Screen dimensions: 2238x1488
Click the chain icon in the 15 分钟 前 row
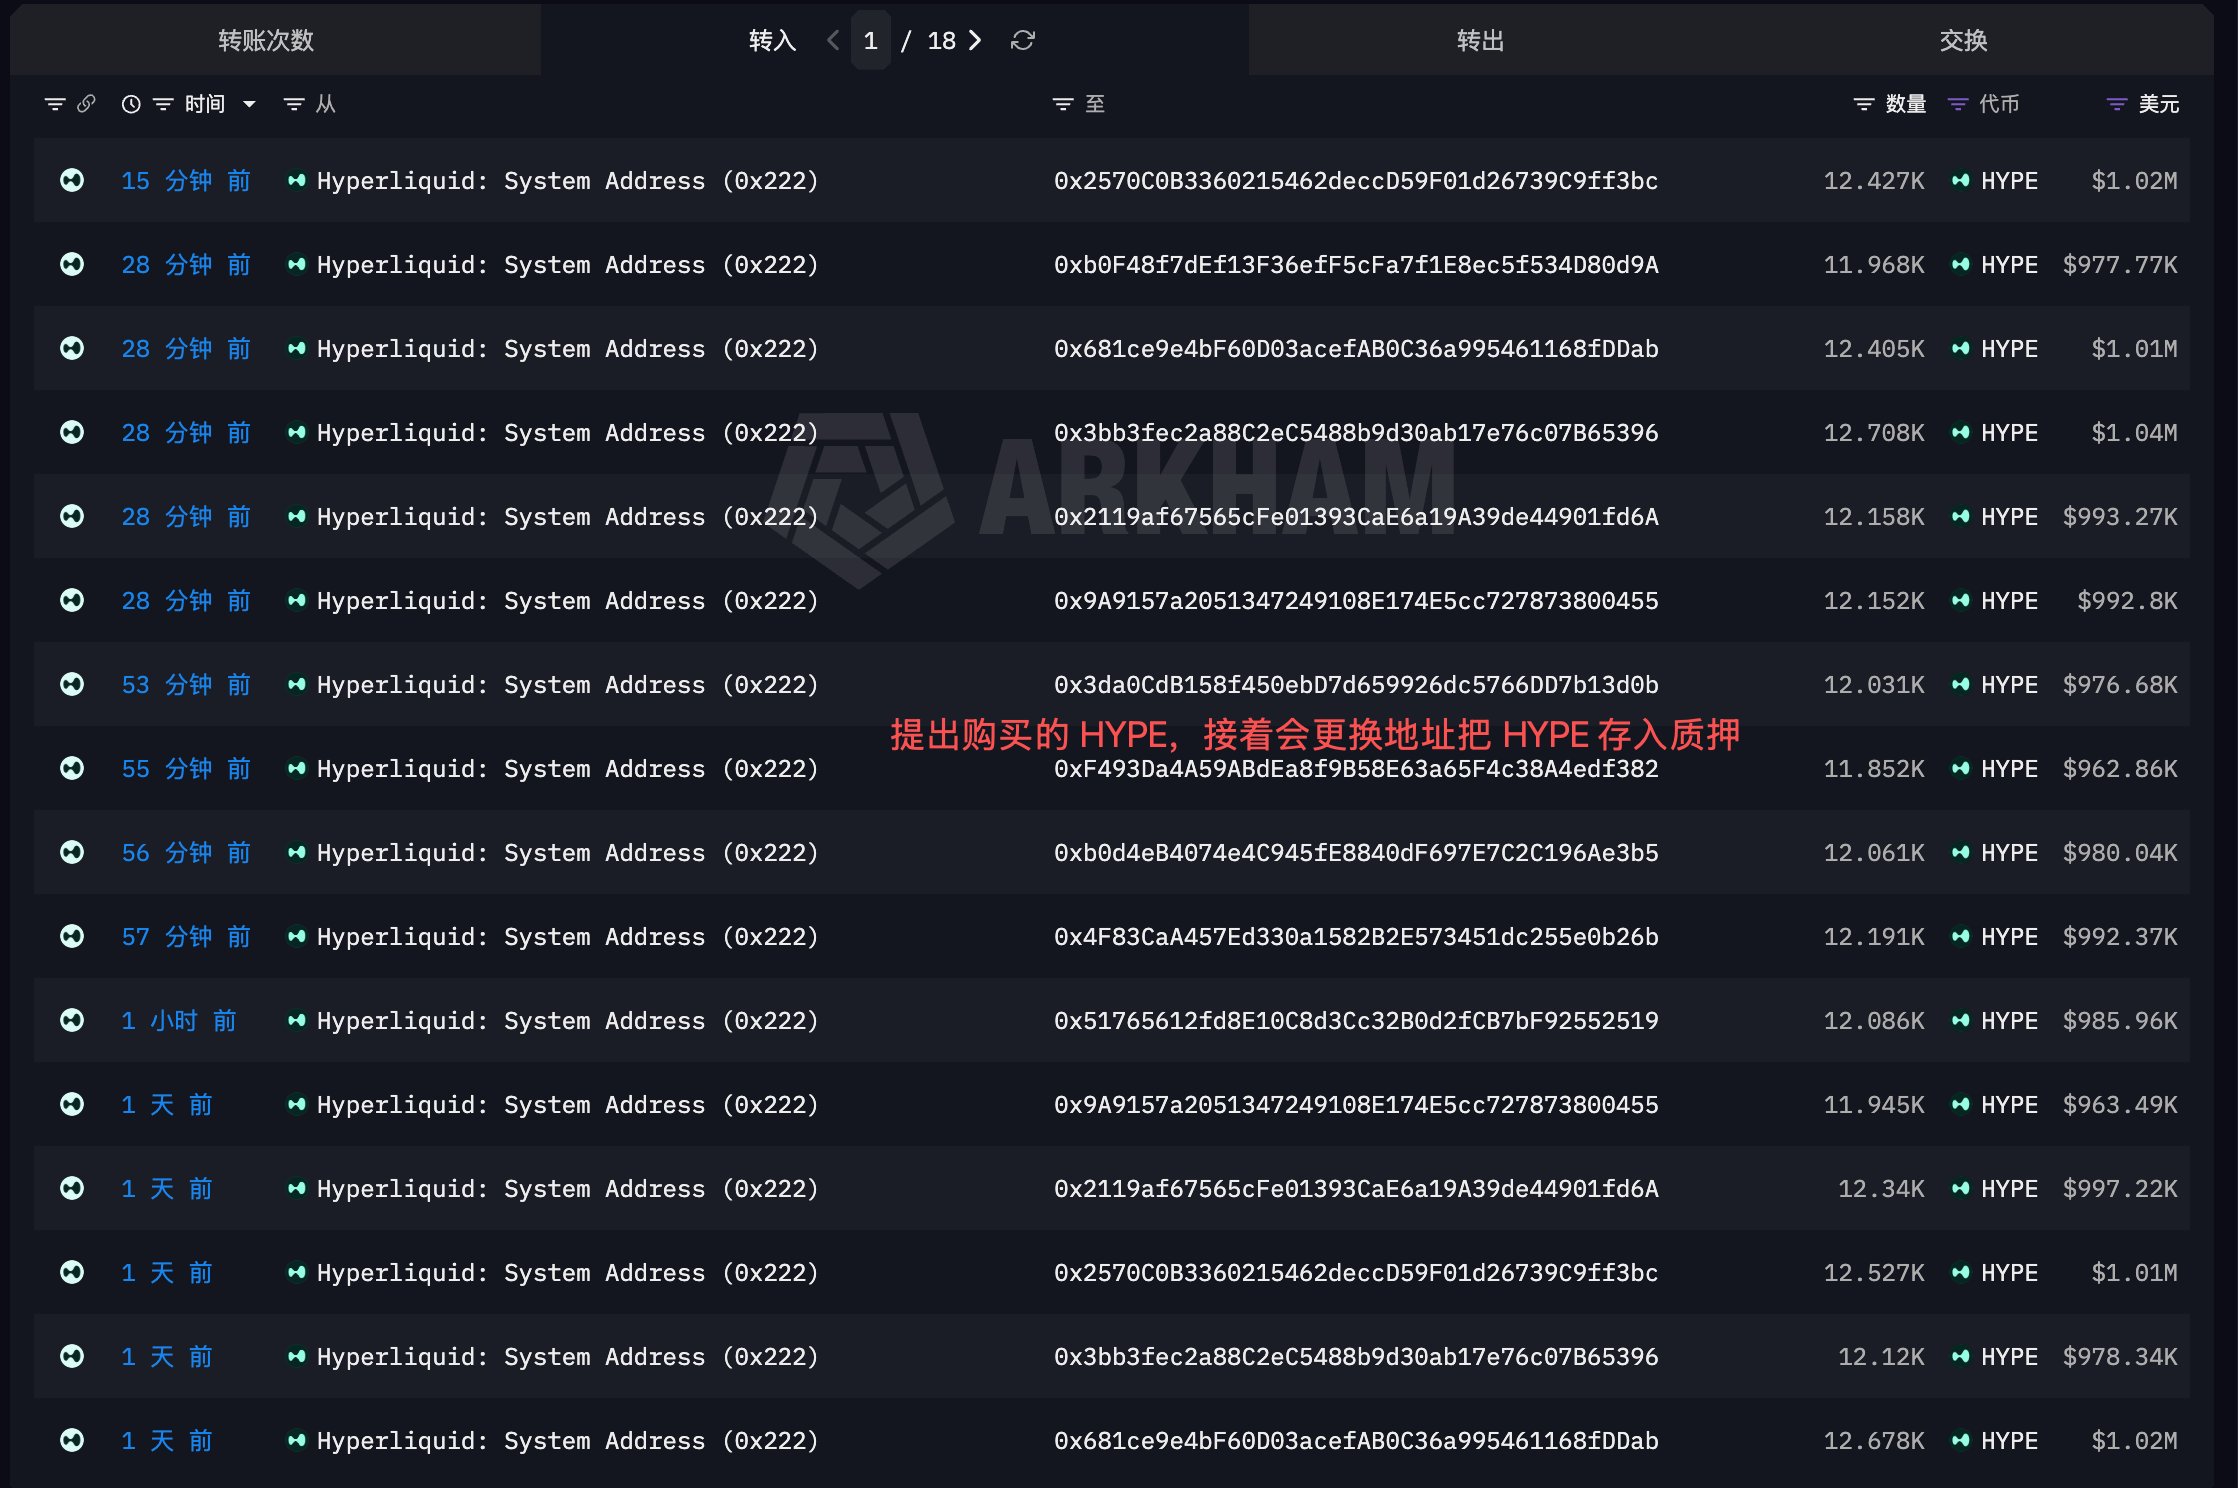pyautogui.click(x=72, y=180)
